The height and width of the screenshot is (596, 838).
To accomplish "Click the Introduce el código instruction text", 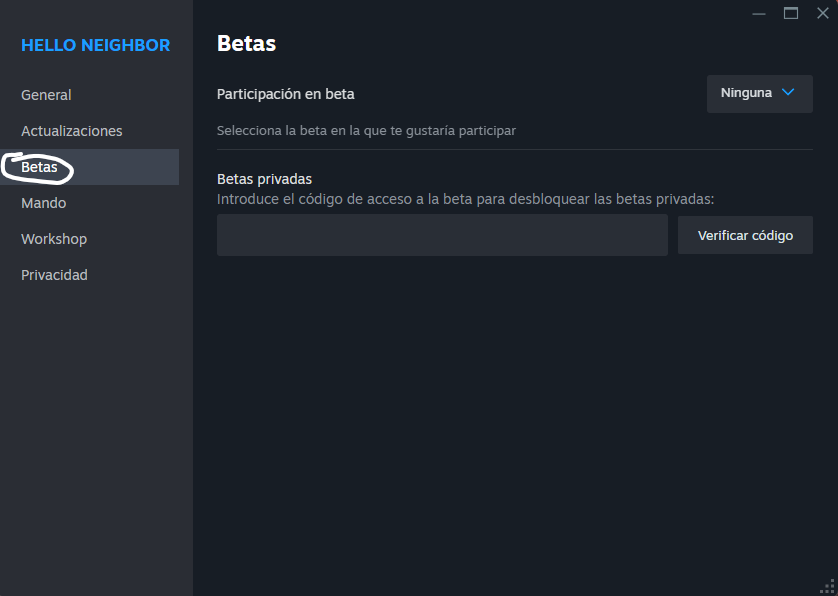I will coord(465,199).
